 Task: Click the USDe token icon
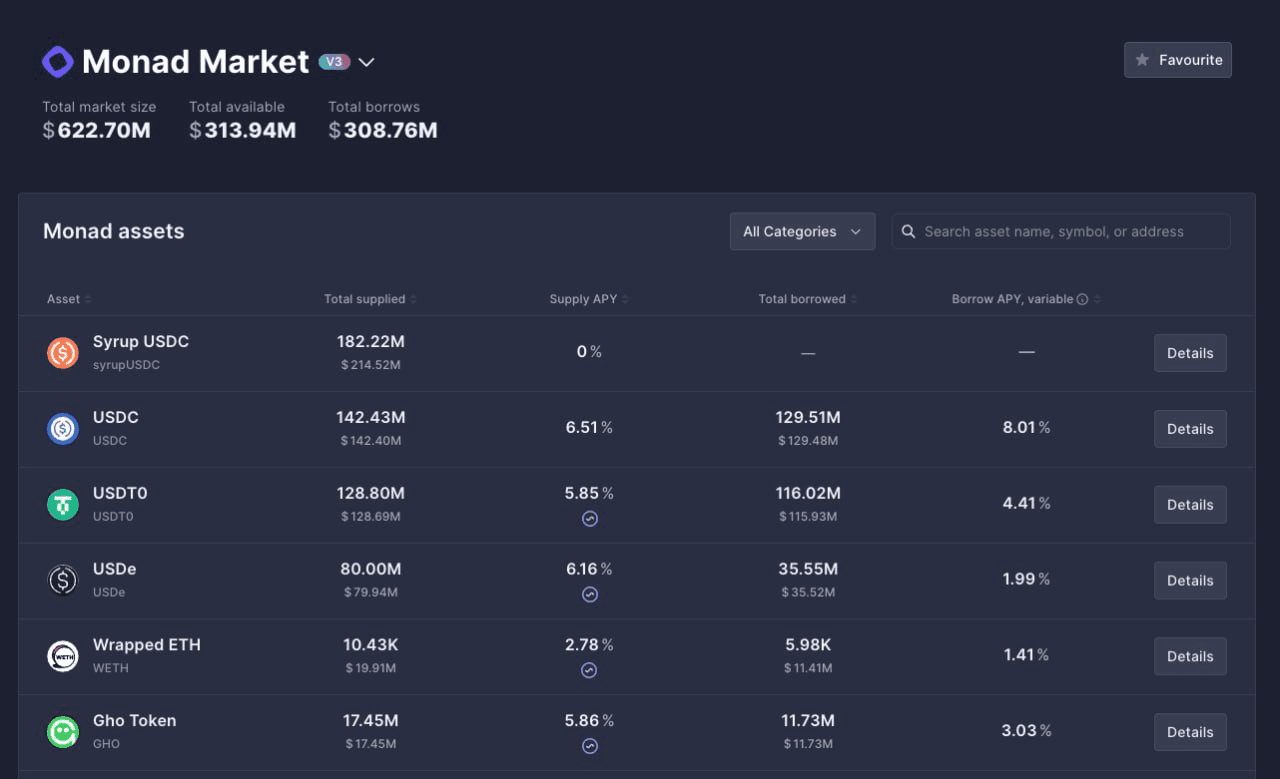click(x=63, y=580)
